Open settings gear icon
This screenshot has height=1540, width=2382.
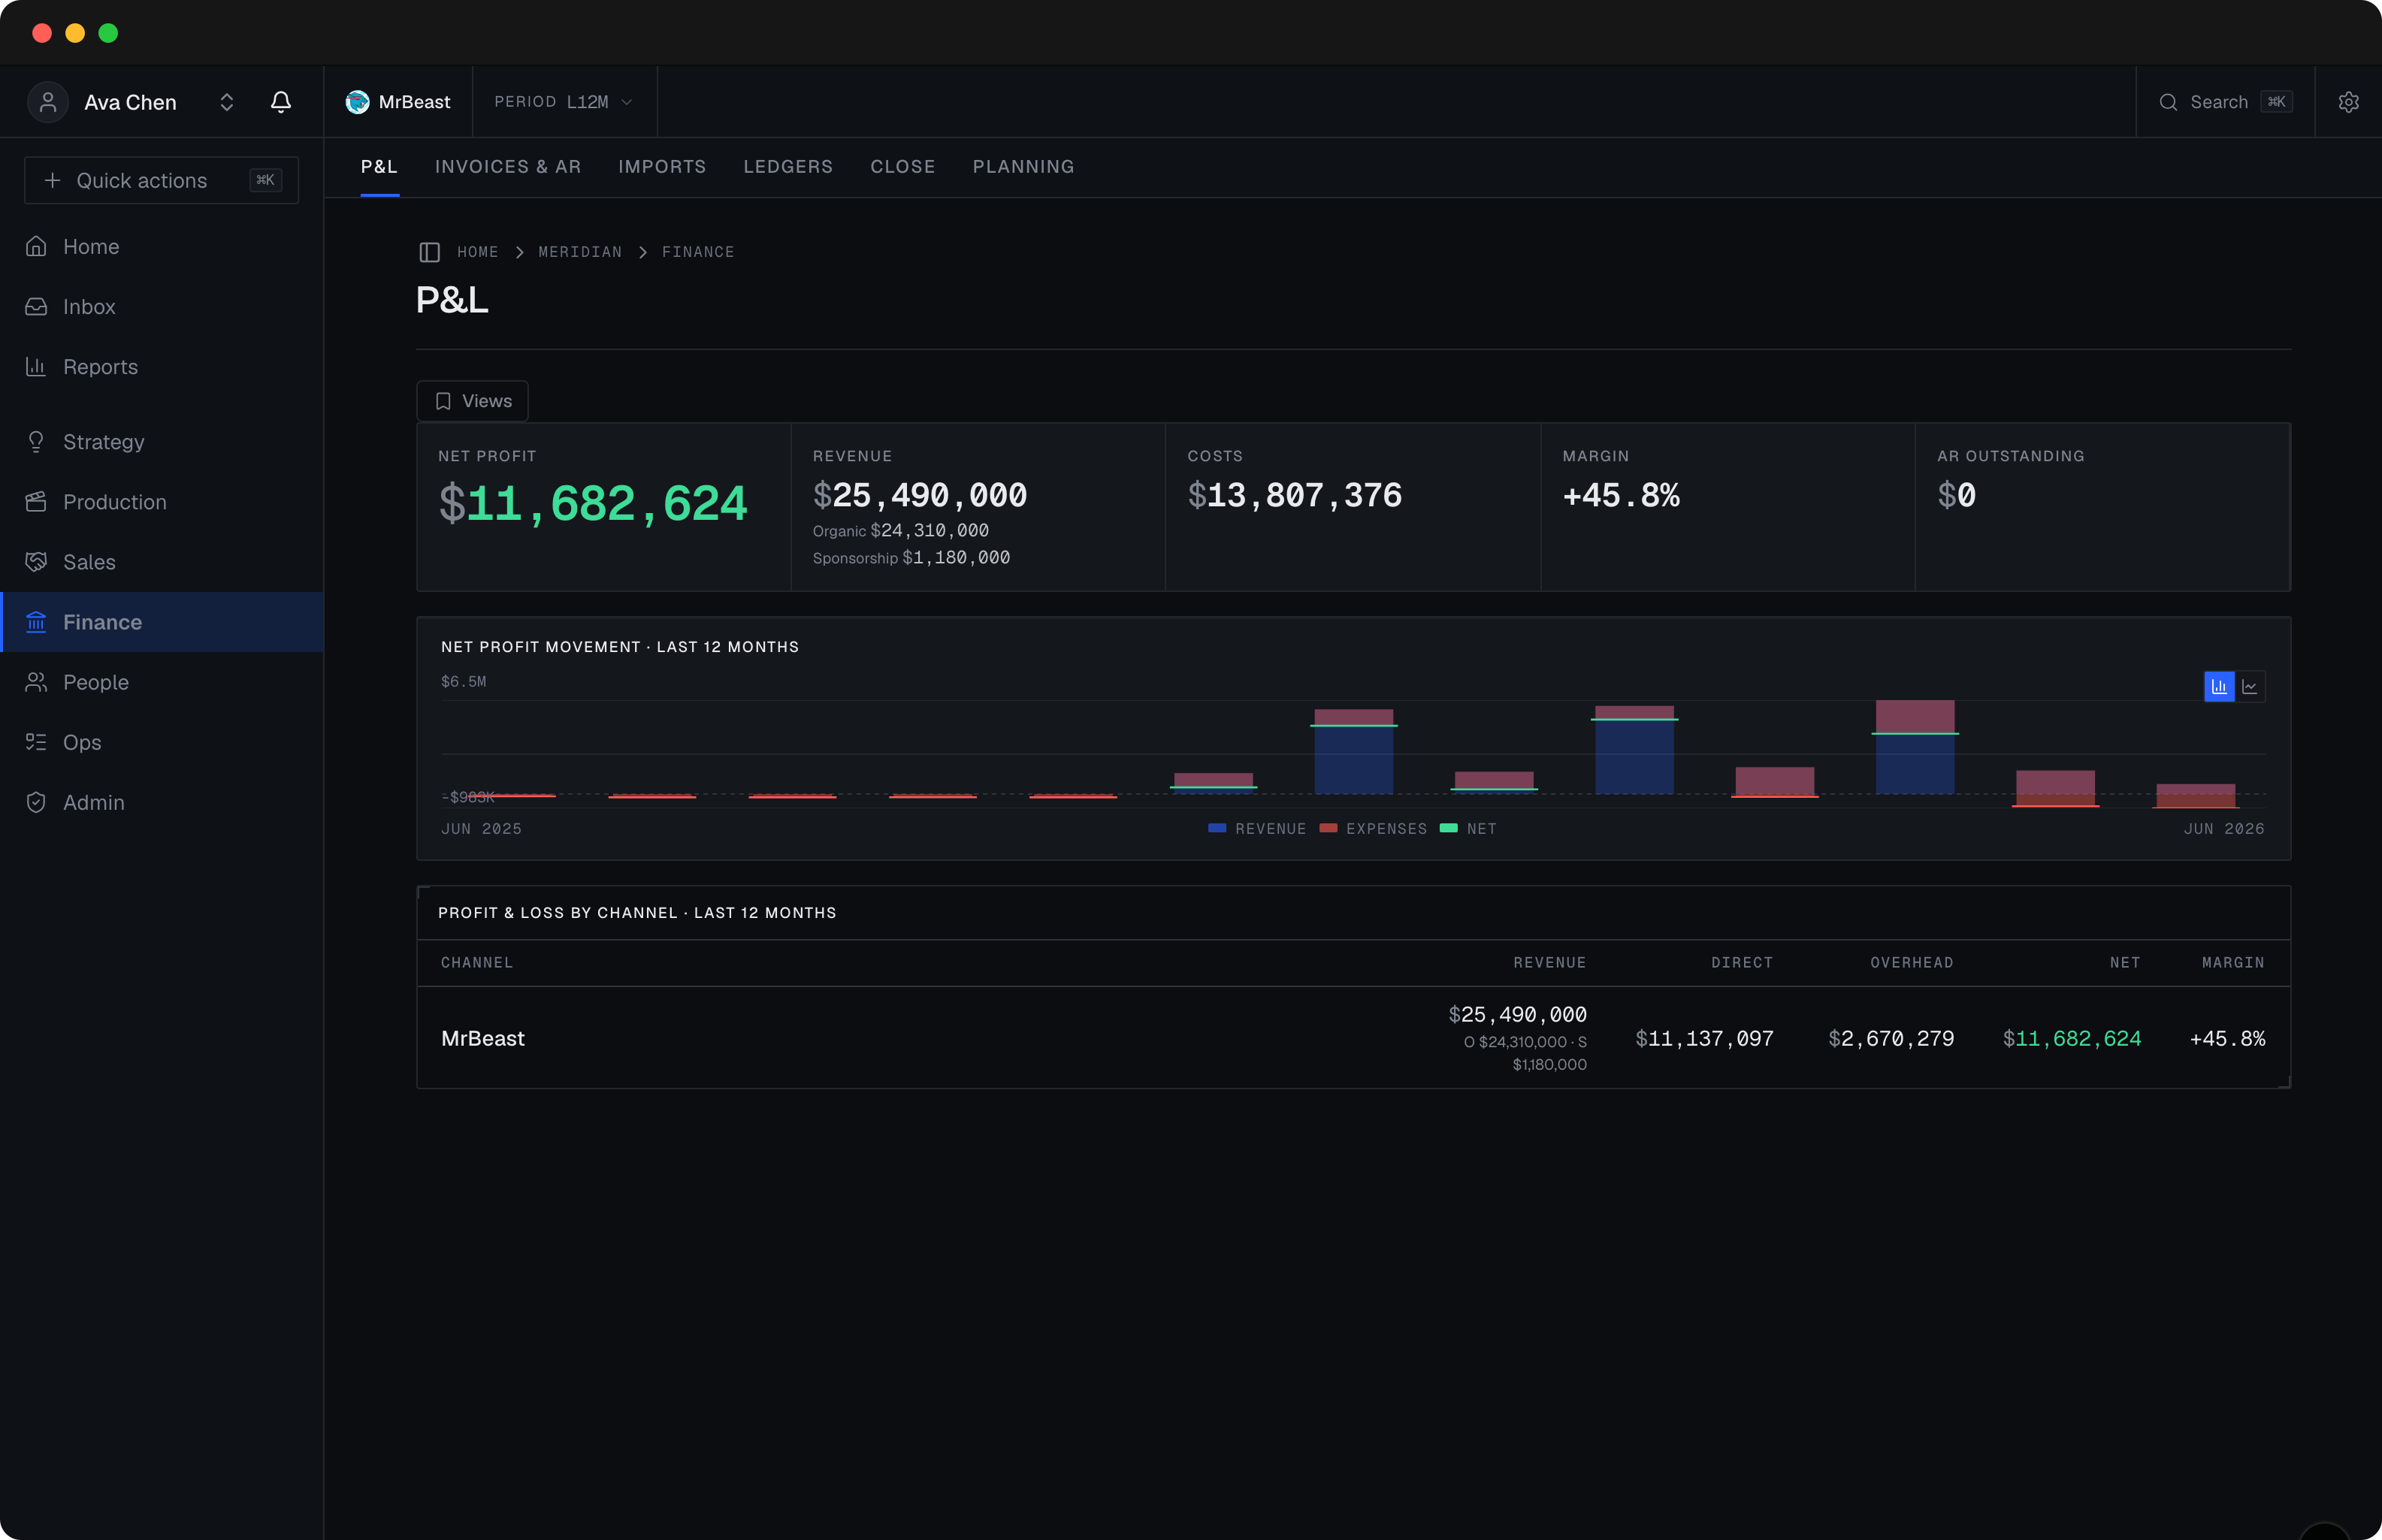pyautogui.click(x=2348, y=102)
